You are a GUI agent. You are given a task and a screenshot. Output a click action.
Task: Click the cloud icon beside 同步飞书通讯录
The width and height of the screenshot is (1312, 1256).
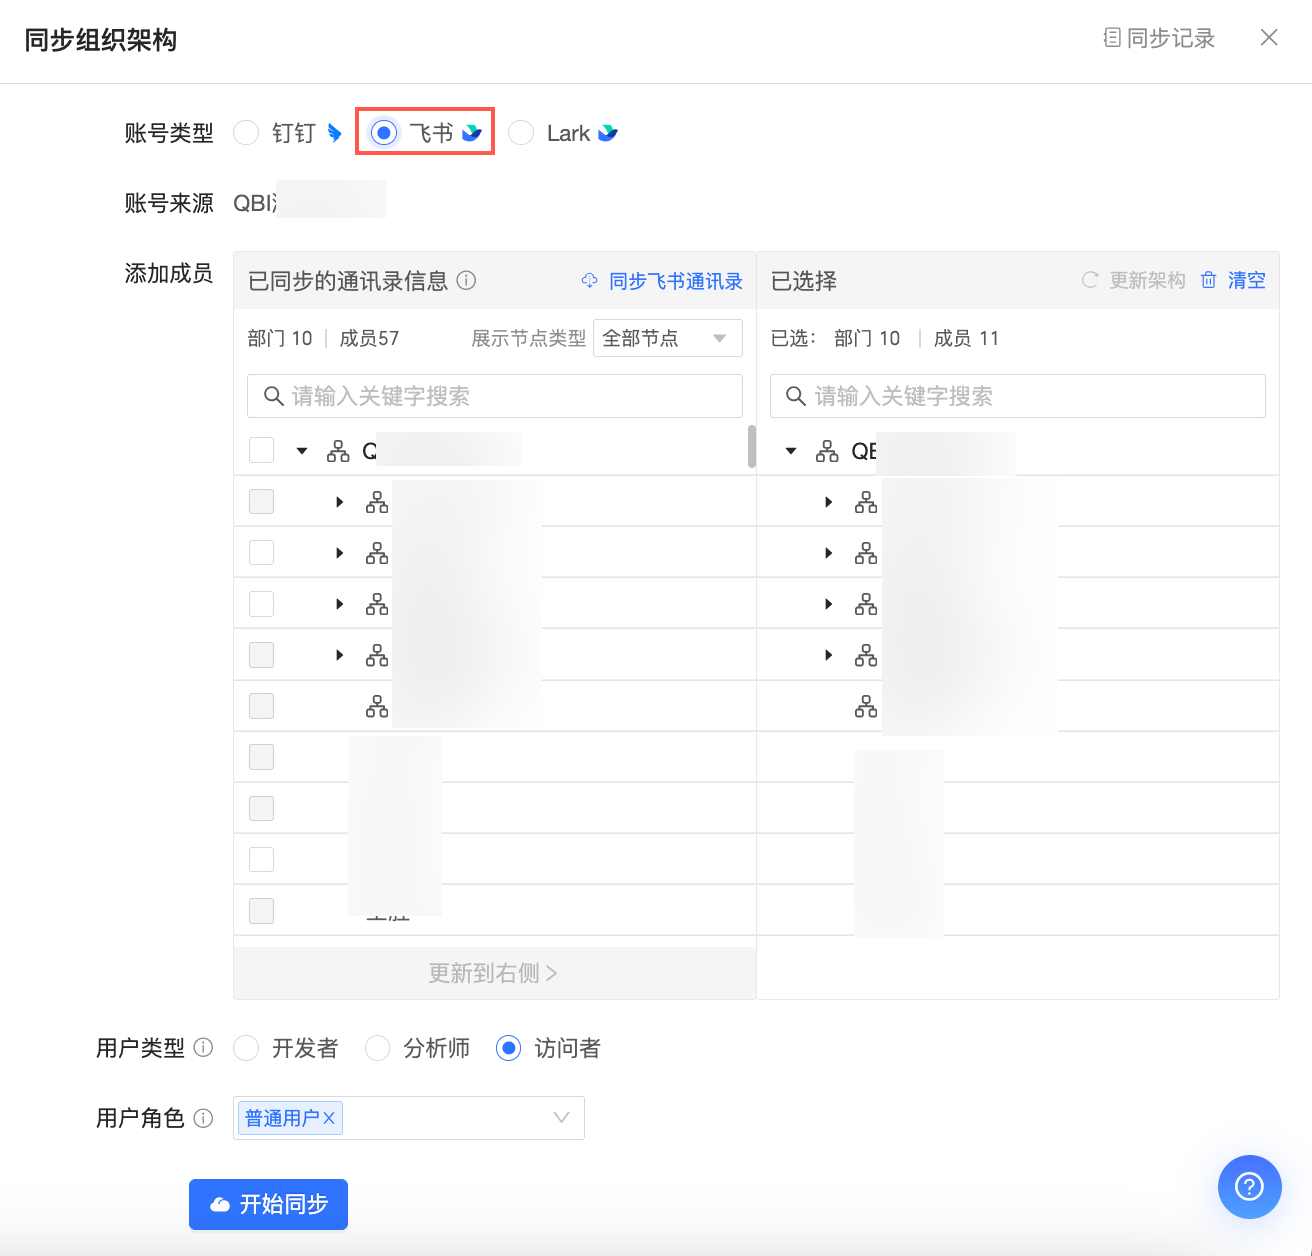tap(590, 281)
